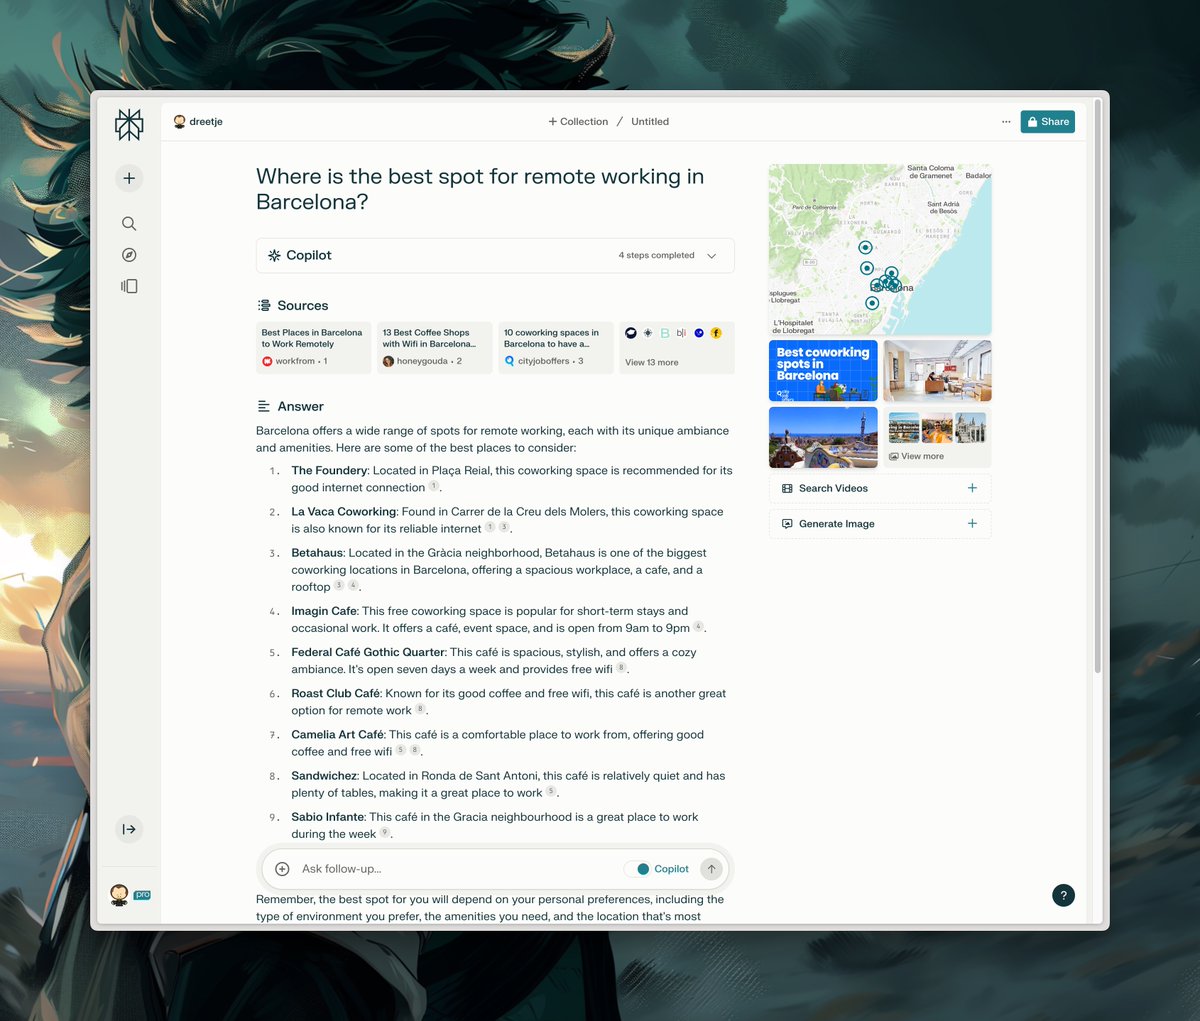Click the Search Videos film icon
The width and height of the screenshot is (1200, 1021).
(787, 488)
